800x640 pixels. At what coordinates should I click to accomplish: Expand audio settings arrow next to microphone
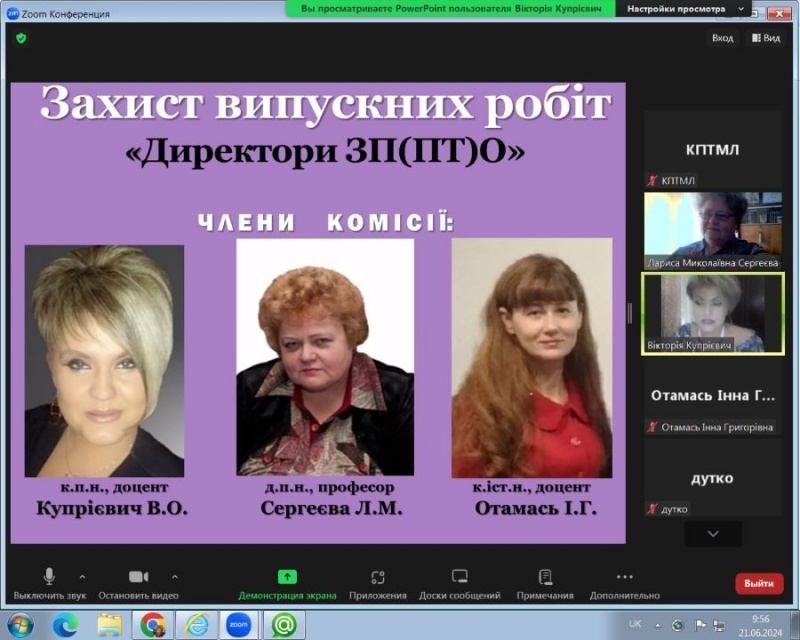[x=82, y=577]
